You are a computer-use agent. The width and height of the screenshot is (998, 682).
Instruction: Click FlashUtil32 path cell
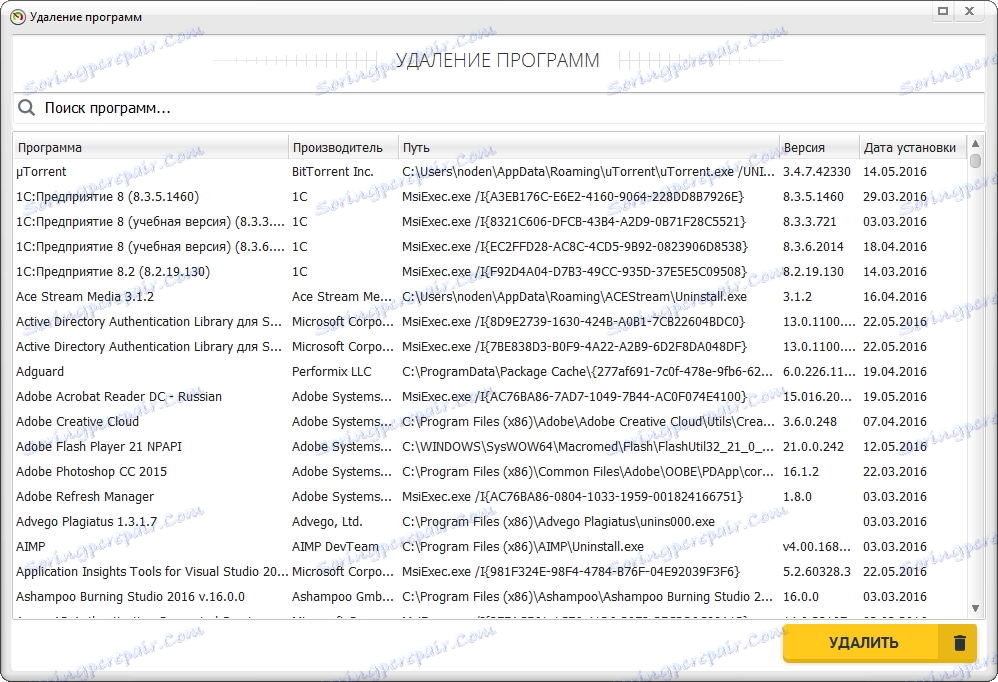pos(588,447)
